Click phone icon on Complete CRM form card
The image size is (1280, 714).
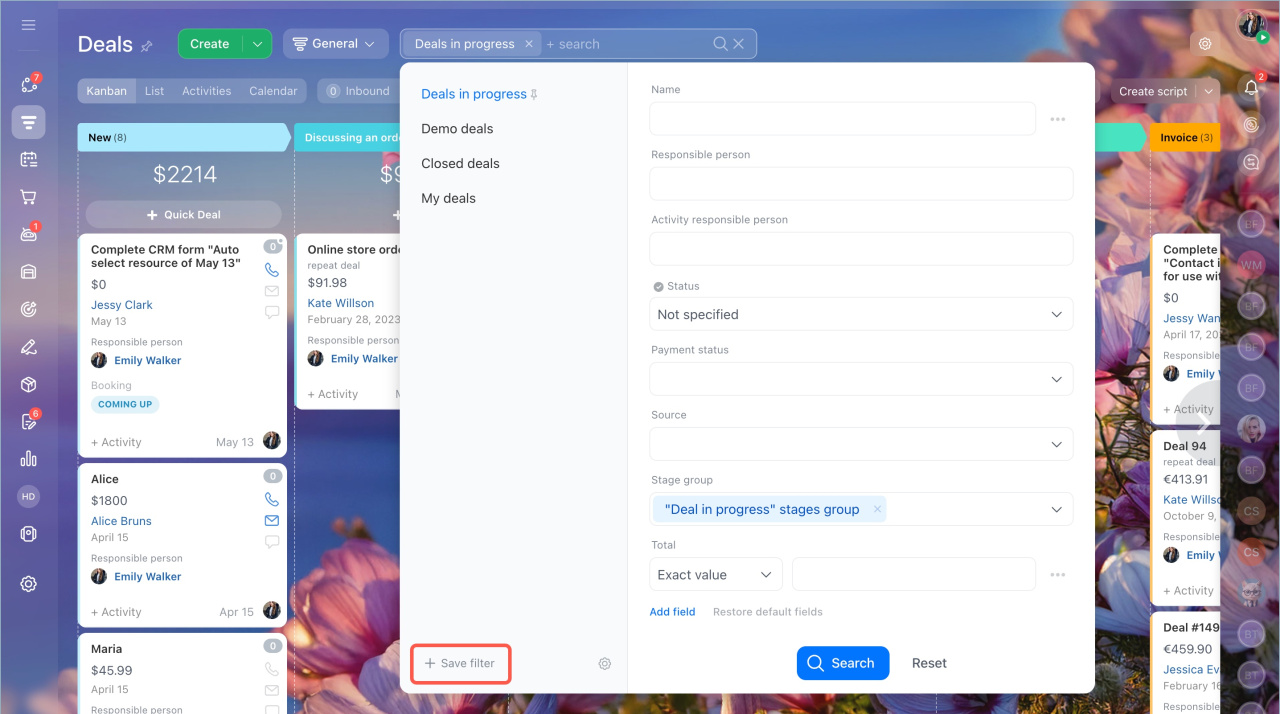271,270
